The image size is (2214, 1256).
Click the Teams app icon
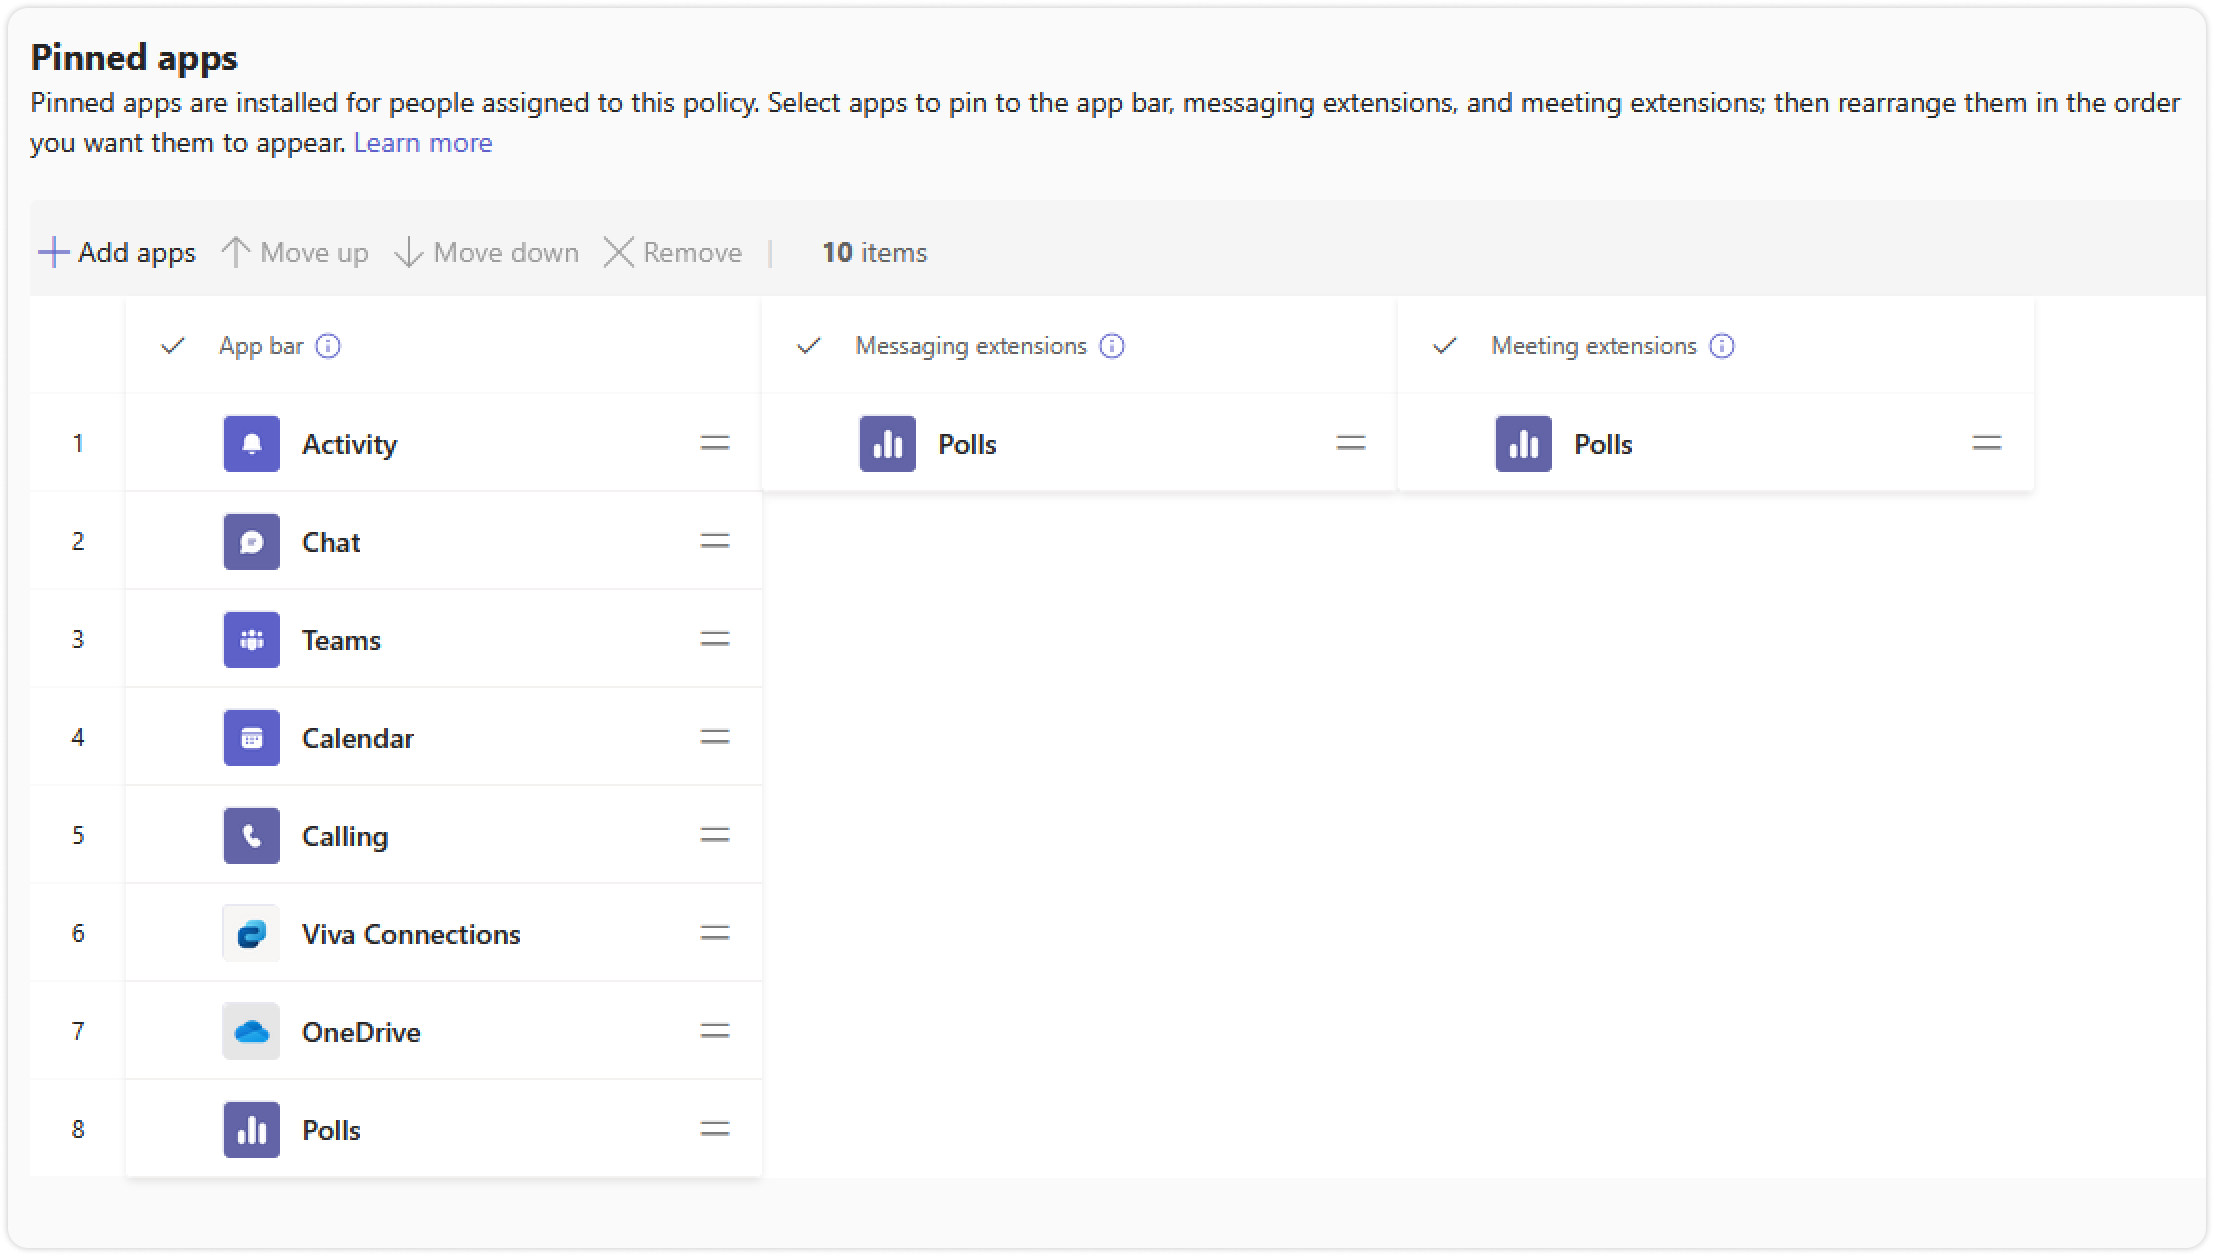point(251,640)
